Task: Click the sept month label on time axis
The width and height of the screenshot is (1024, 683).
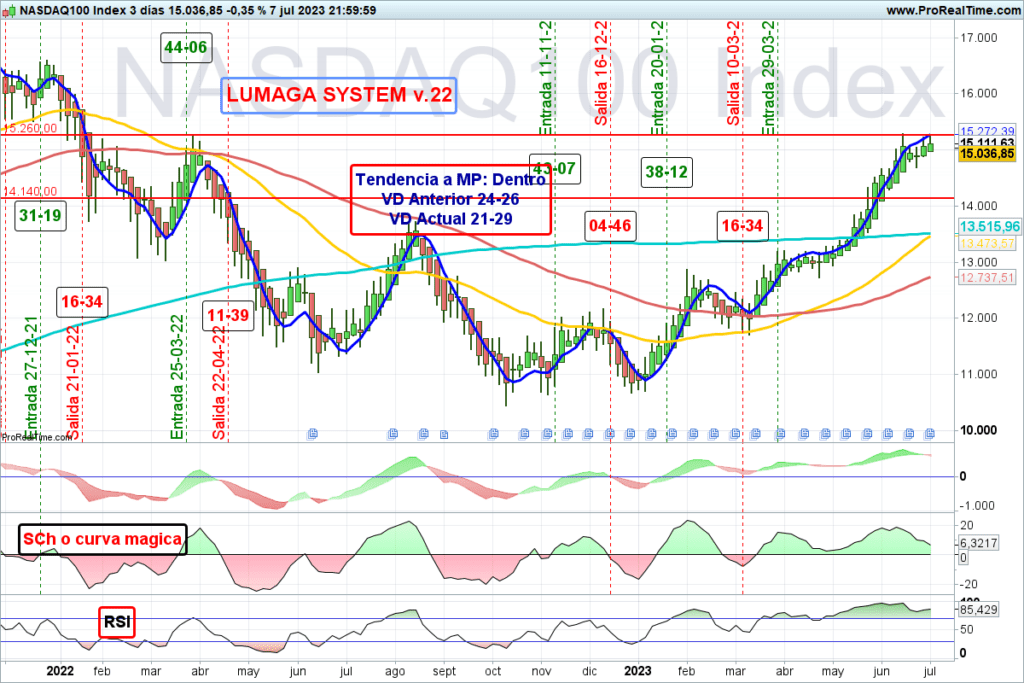Action: click(444, 671)
